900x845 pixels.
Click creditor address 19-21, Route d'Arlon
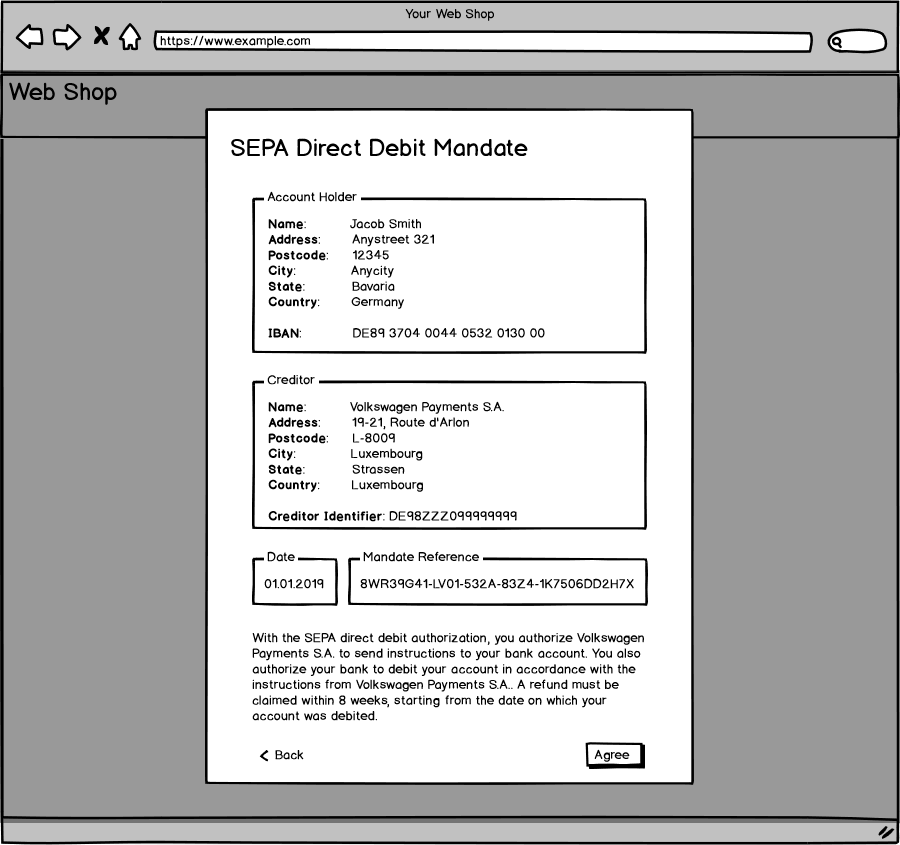tap(410, 422)
